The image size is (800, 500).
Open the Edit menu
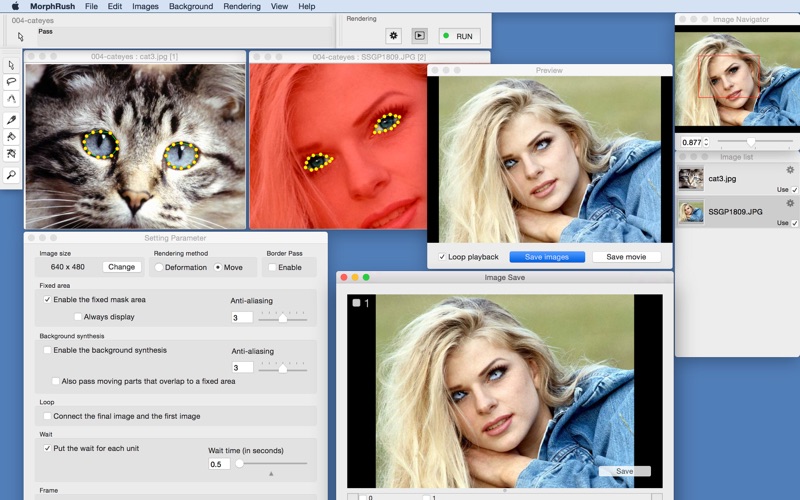[x=115, y=6]
